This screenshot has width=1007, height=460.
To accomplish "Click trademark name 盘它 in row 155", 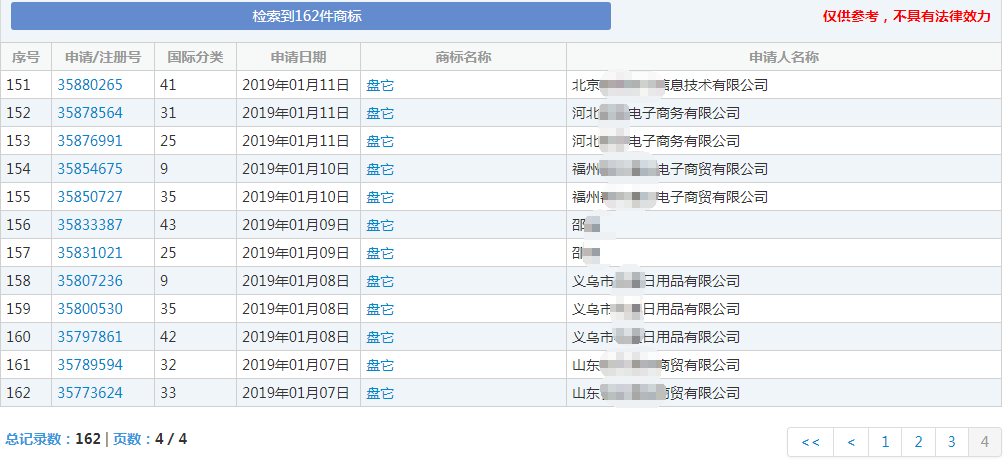I will coord(380,197).
